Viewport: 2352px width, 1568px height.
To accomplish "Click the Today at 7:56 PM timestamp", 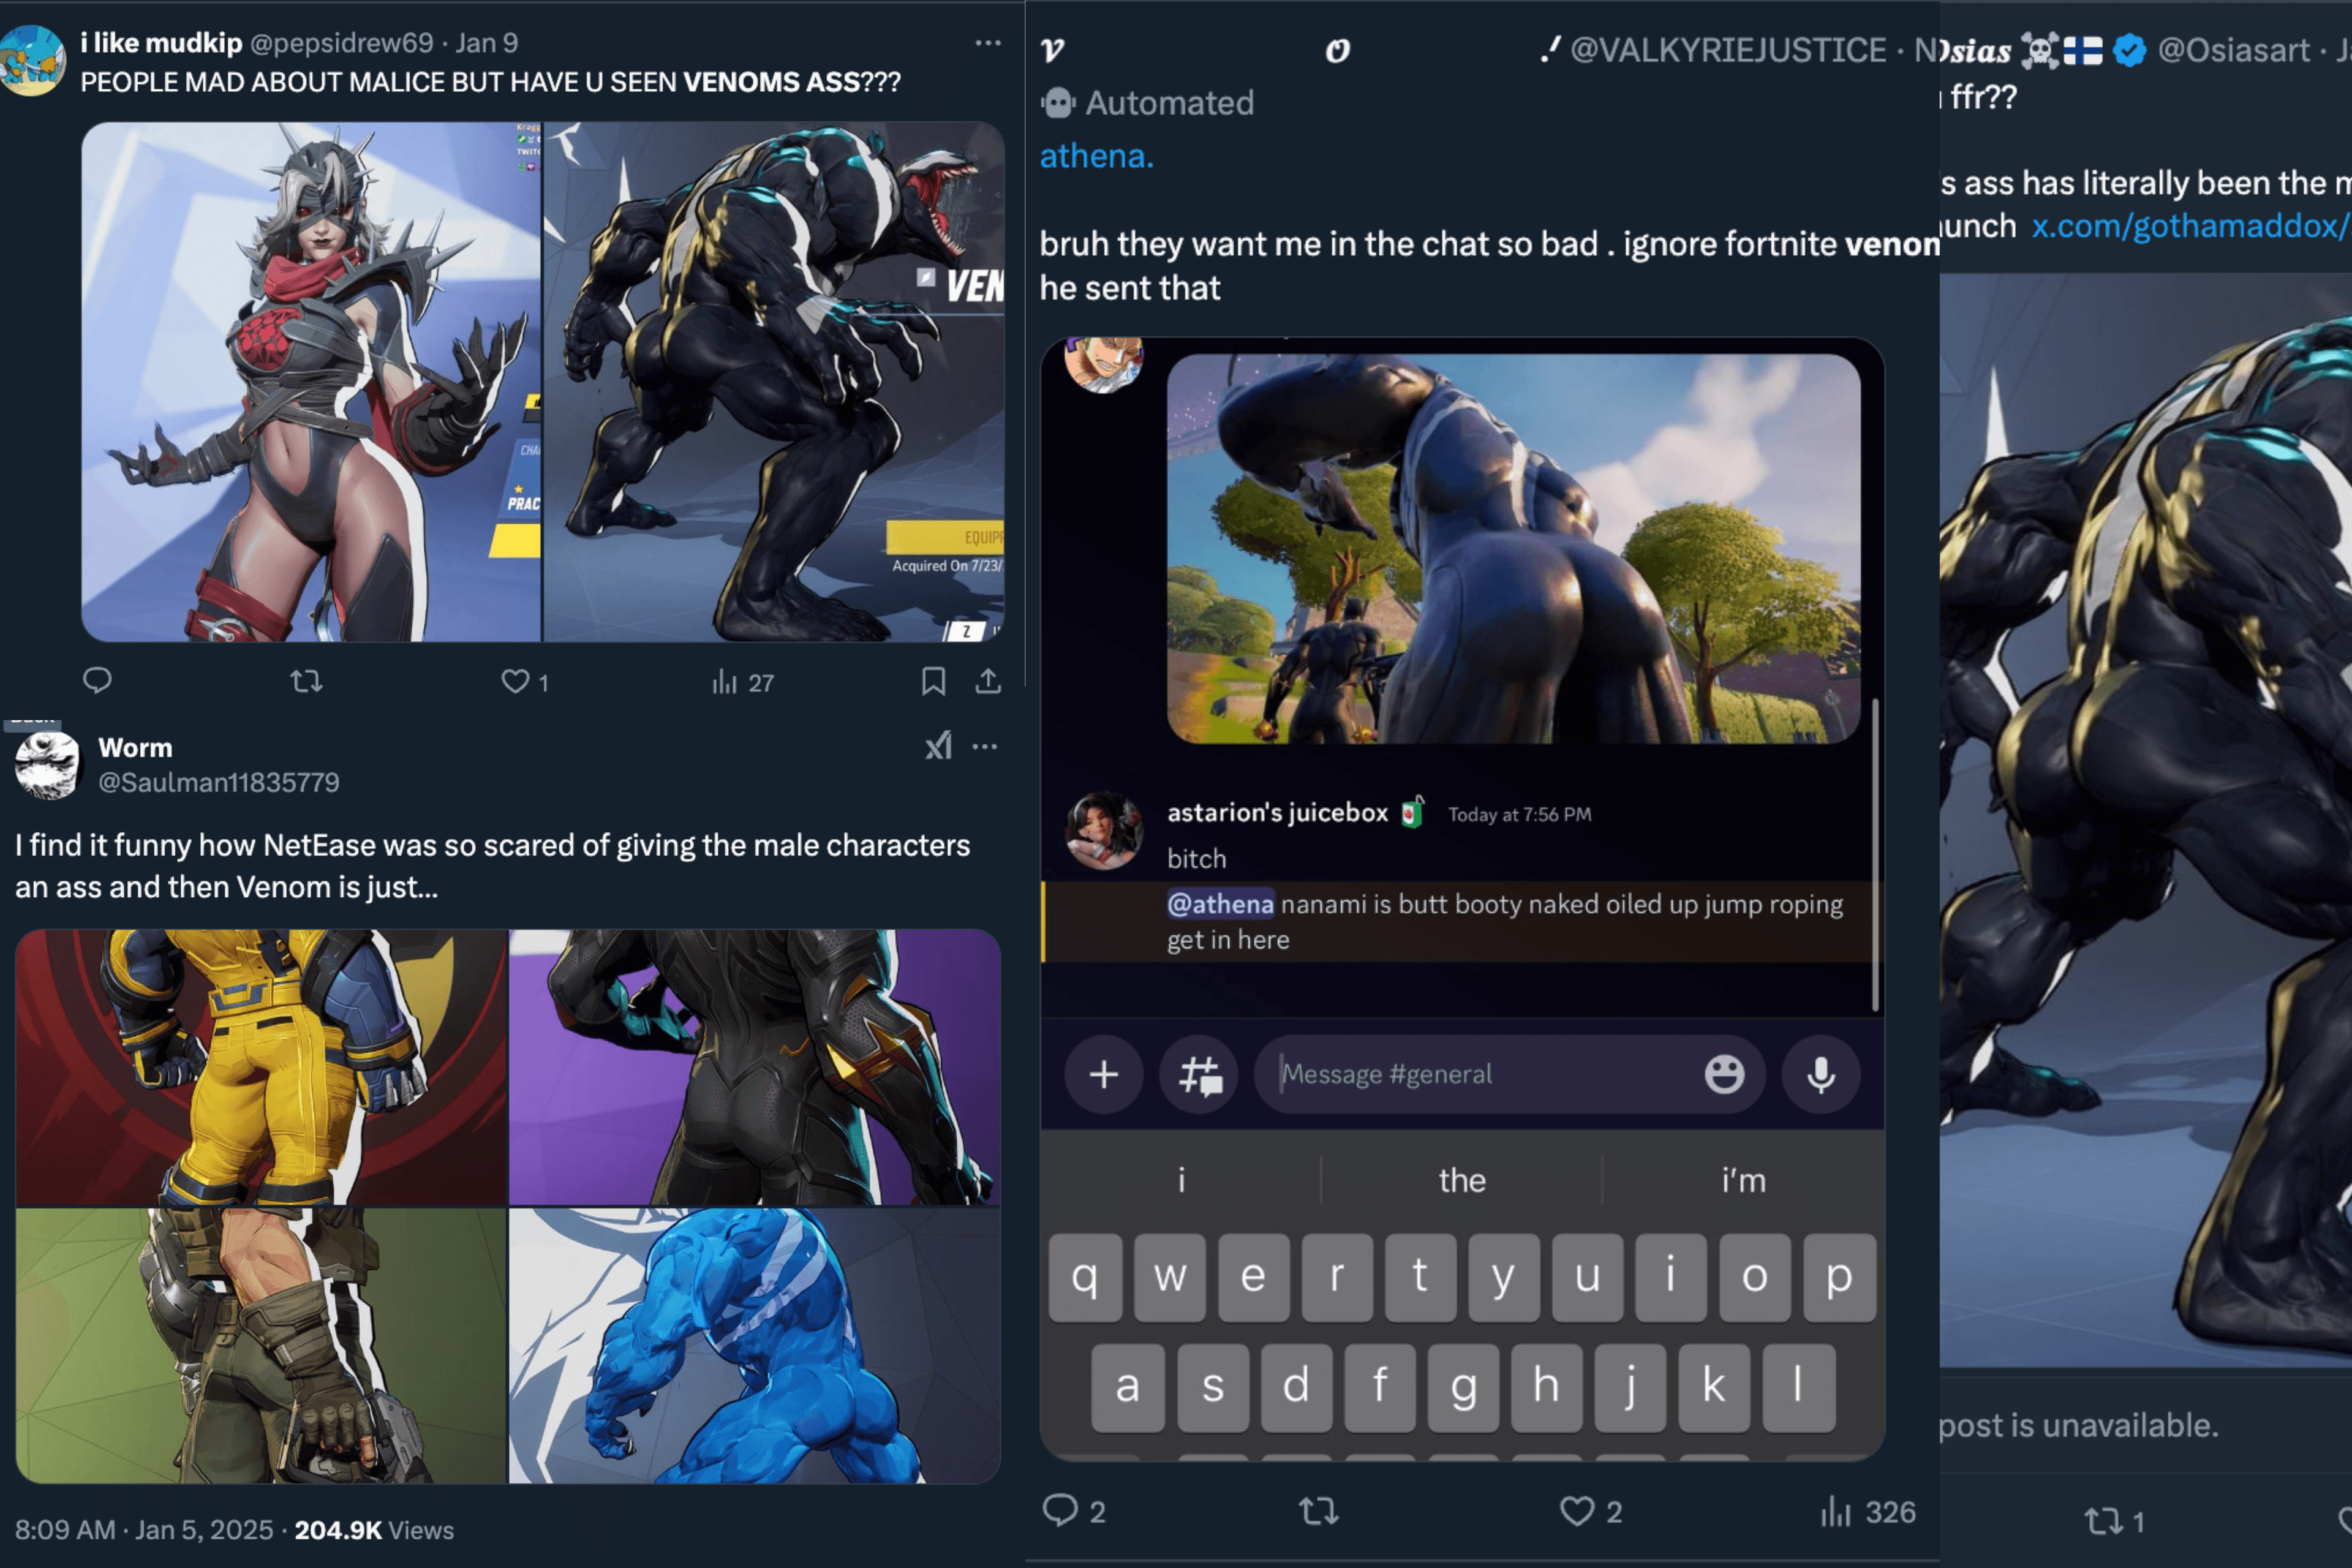I will [1519, 815].
